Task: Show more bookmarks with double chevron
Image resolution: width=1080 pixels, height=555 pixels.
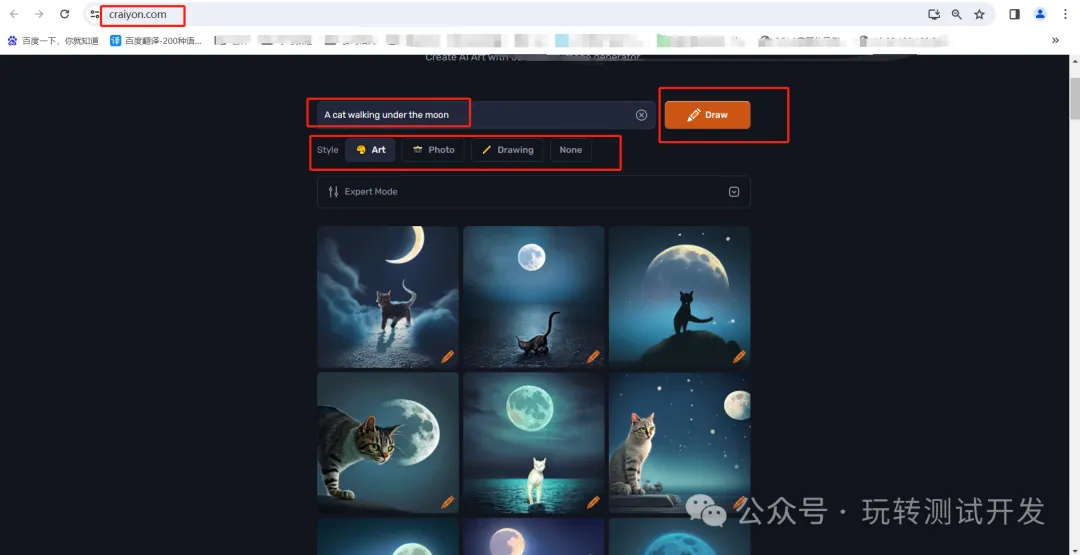Action: point(1055,41)
